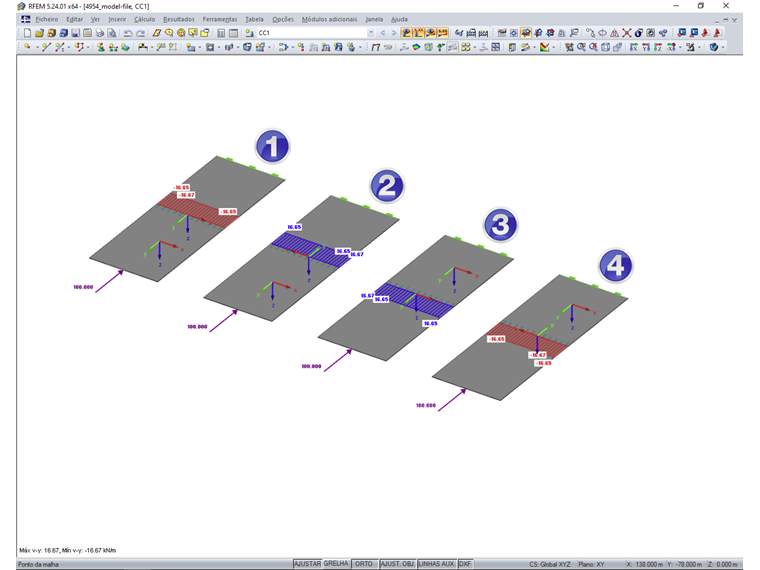This screenshot has width=760, height=570.
Task: Expand the line tool dropdown arrow
Action: [68, 47]
